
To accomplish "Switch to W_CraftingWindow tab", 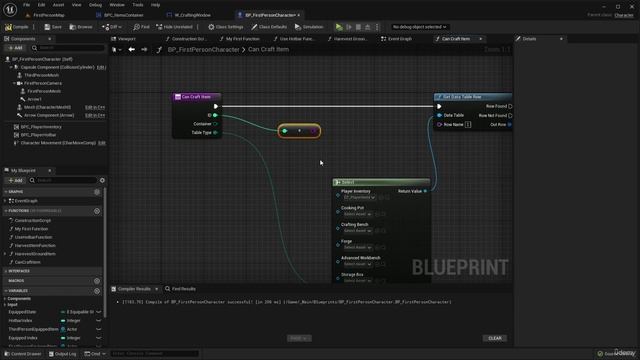I will click(x=192, y=15).
